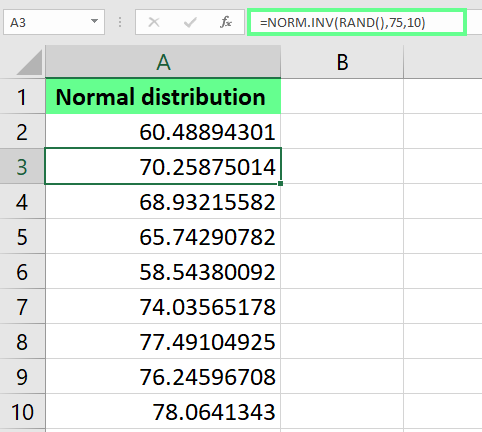Select column B header
The height and width of the screenshot is (432, 482).
[342, 62]
